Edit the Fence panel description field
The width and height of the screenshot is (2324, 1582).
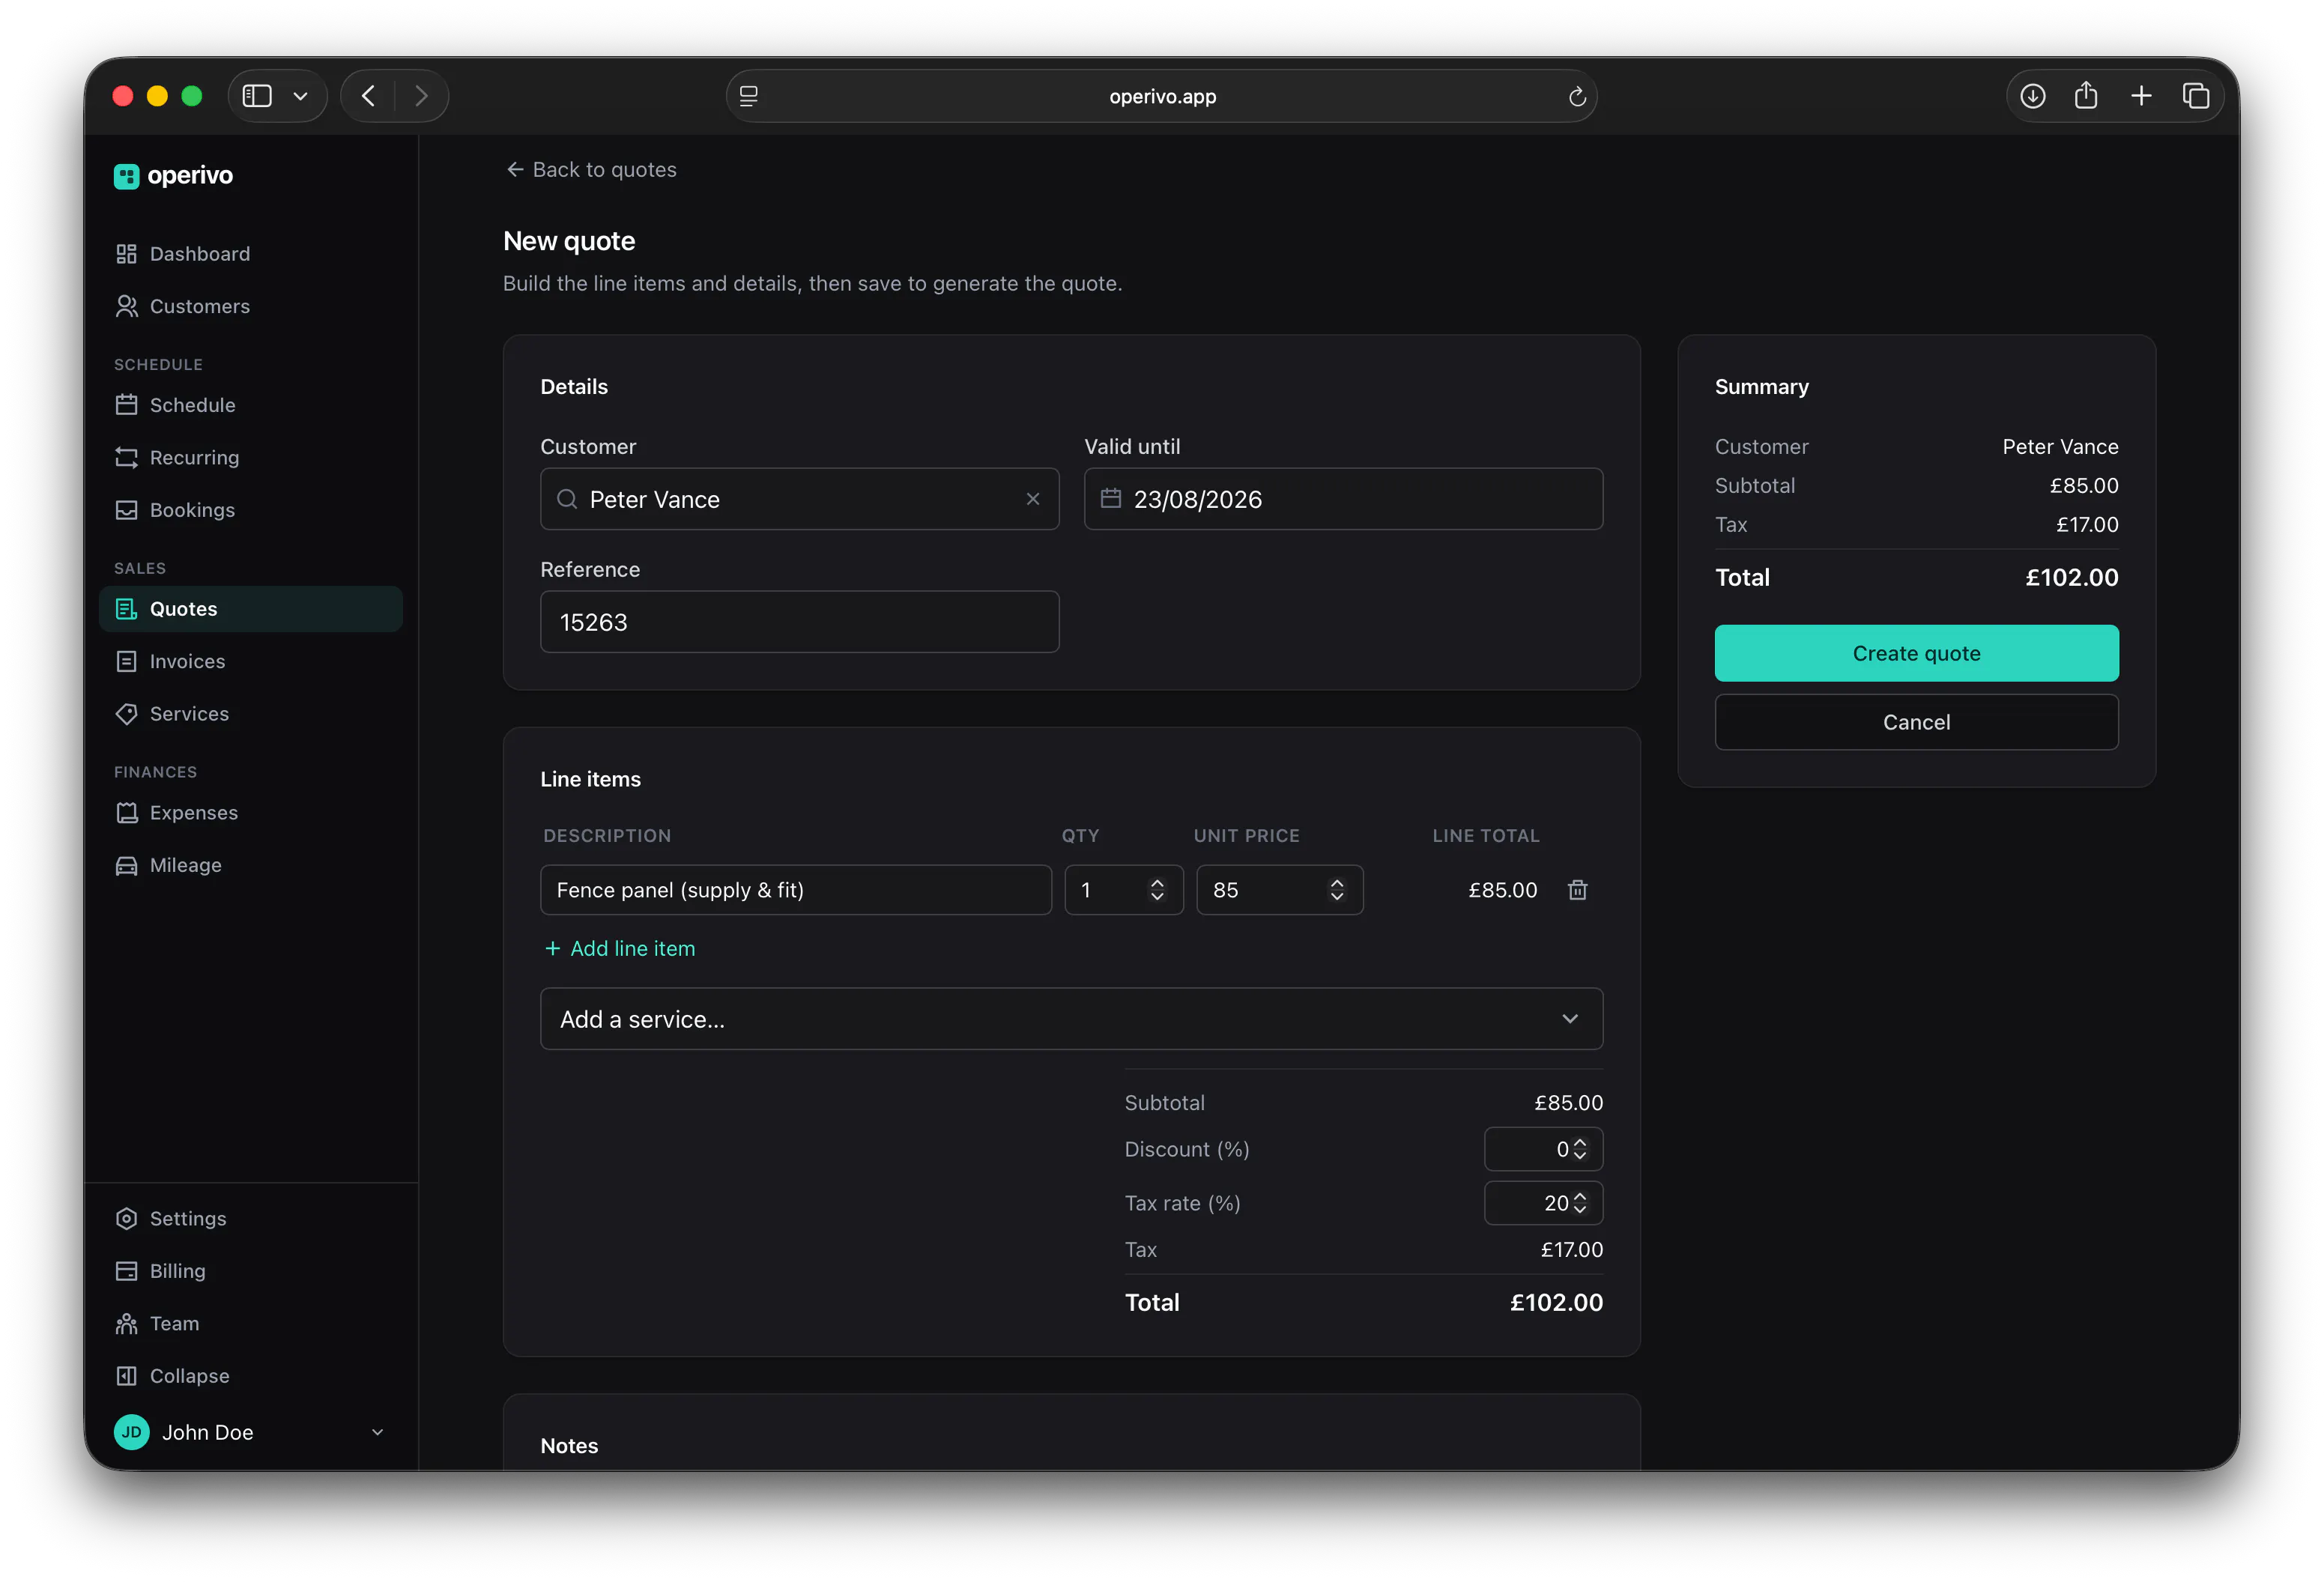[x=796, y=890]
